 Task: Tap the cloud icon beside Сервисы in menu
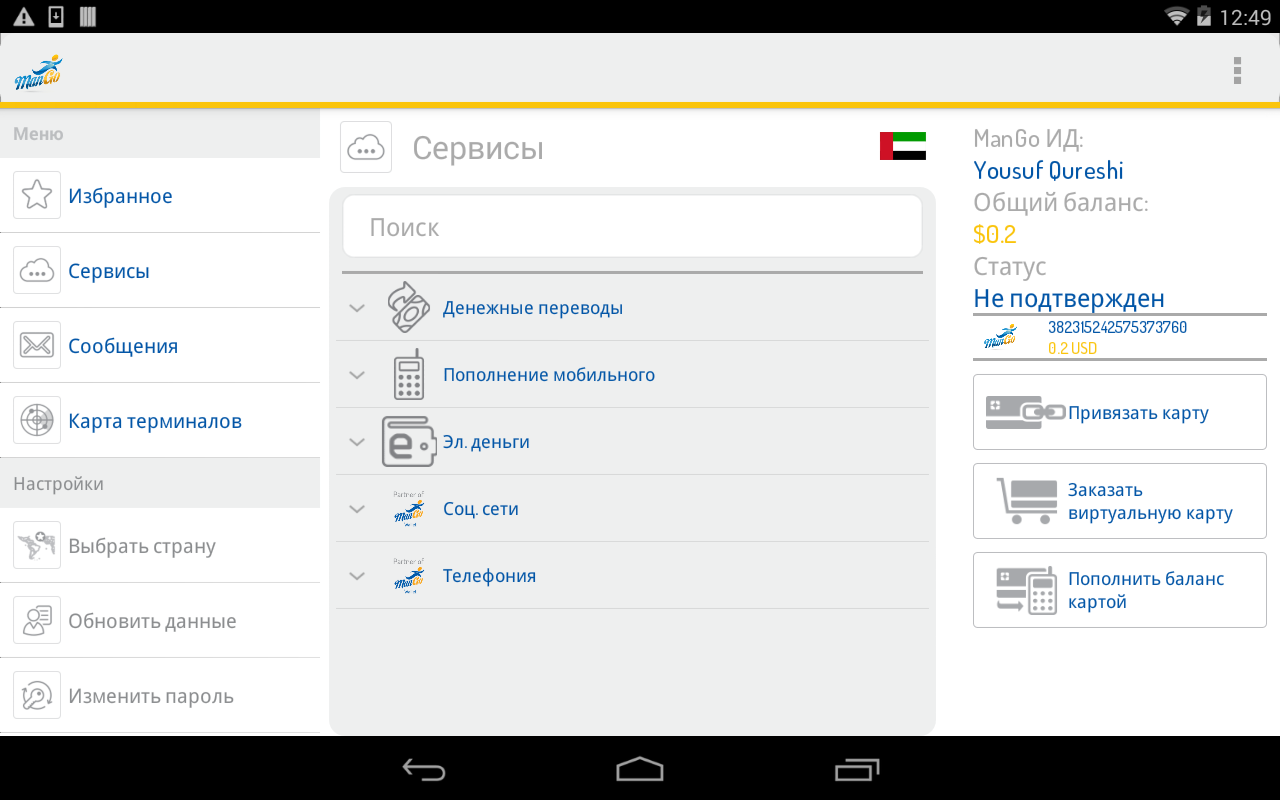tap(37, 270)
